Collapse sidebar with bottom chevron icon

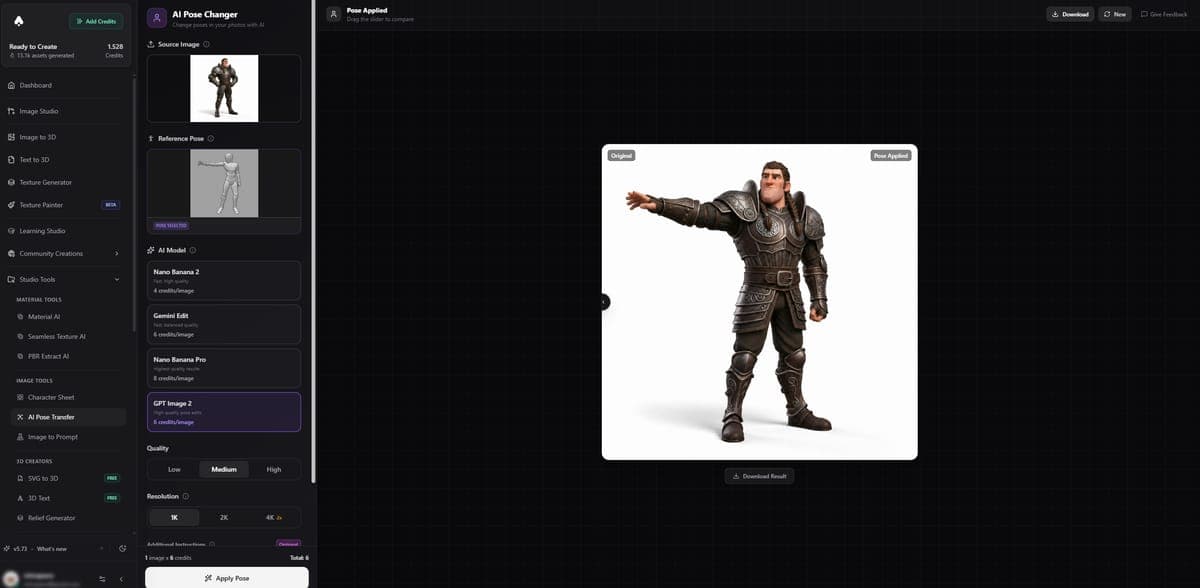pyautogui.click(x=121, y=579)
